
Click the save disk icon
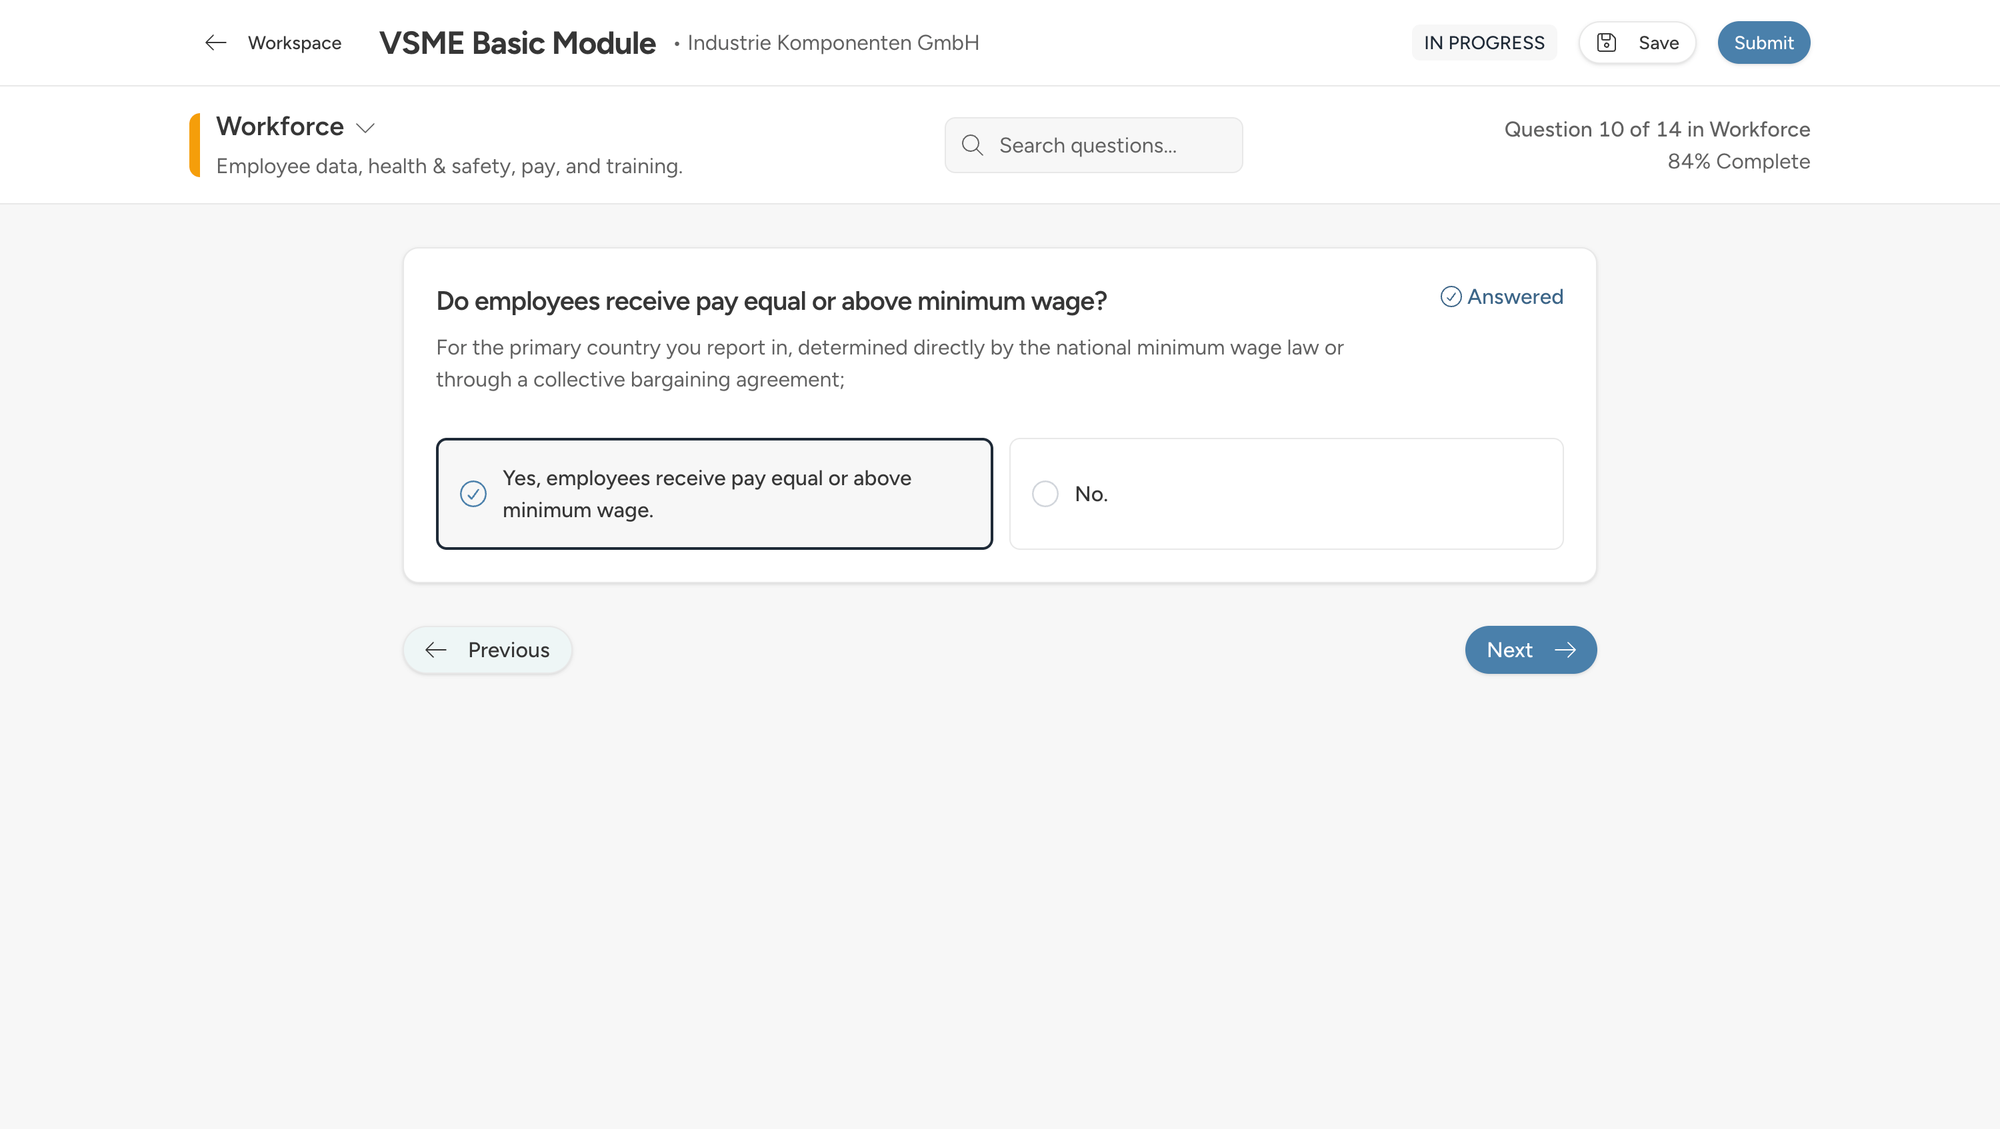(1606, 42)
